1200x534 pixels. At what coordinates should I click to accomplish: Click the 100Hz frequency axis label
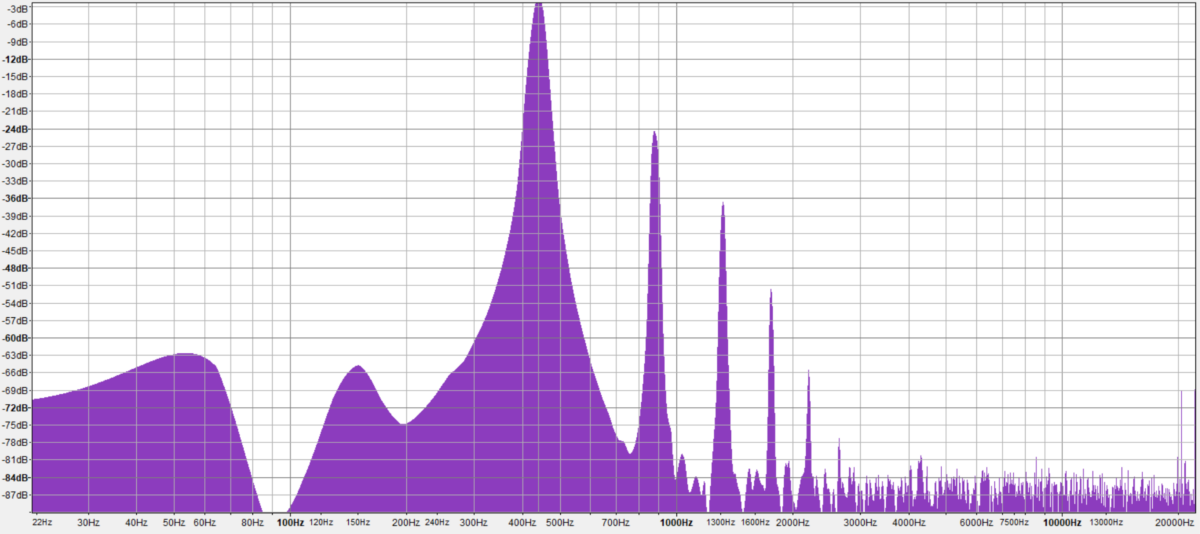[290, 522]
